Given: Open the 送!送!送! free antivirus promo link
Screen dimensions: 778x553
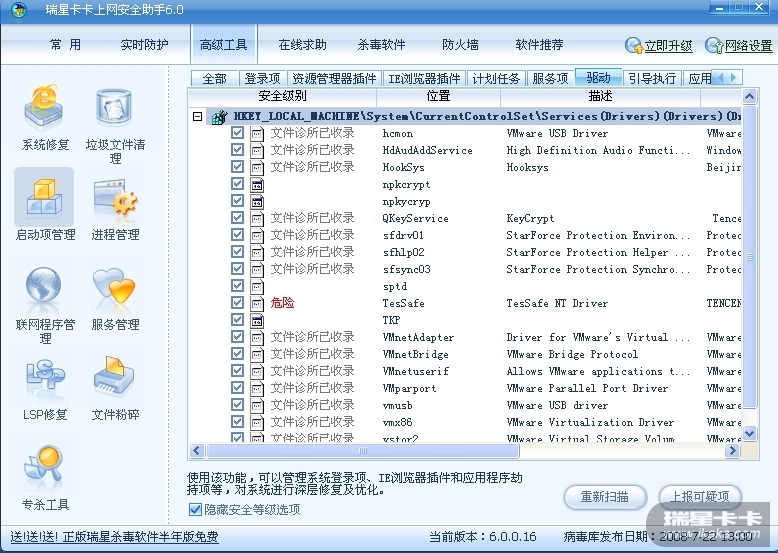Looking at the screenshot, I should click(x=114, y=537).
